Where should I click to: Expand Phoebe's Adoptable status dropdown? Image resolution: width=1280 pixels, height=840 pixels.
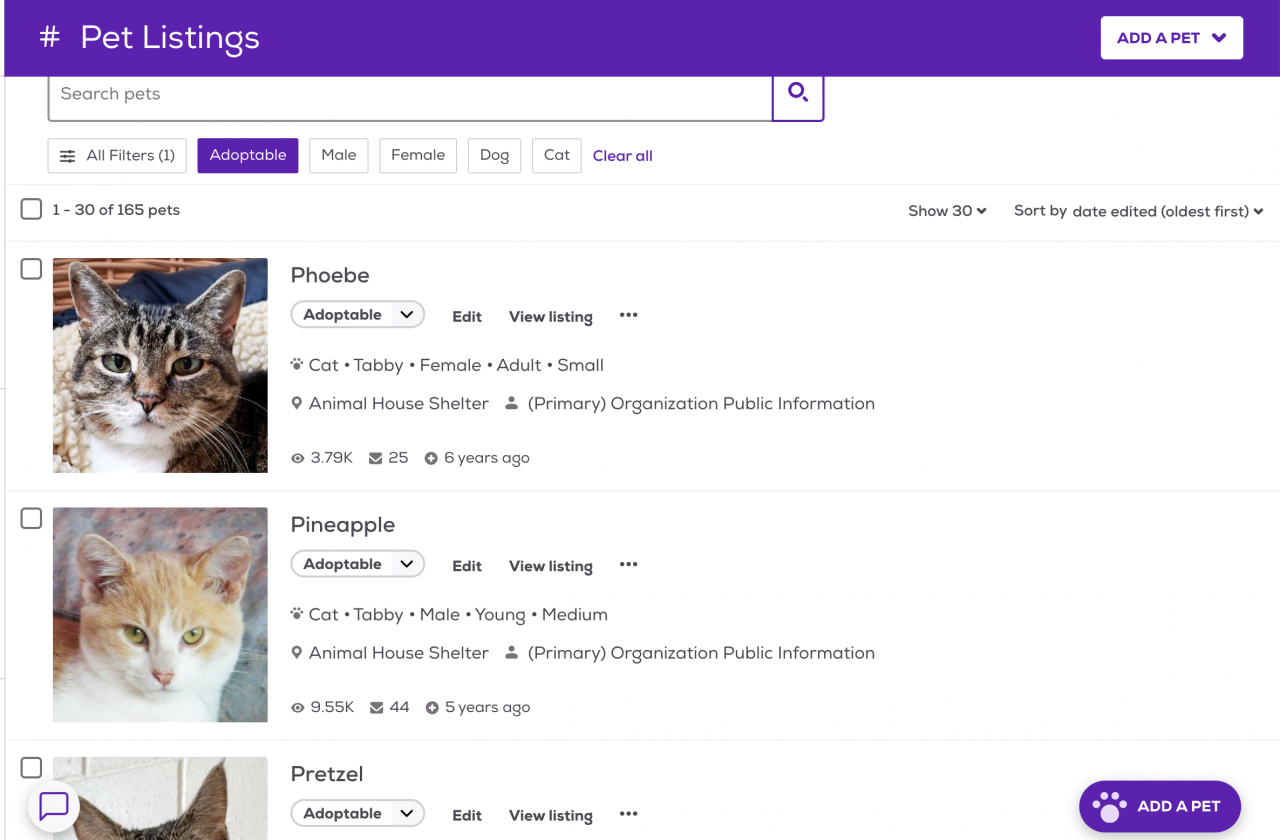pos(358,315)
